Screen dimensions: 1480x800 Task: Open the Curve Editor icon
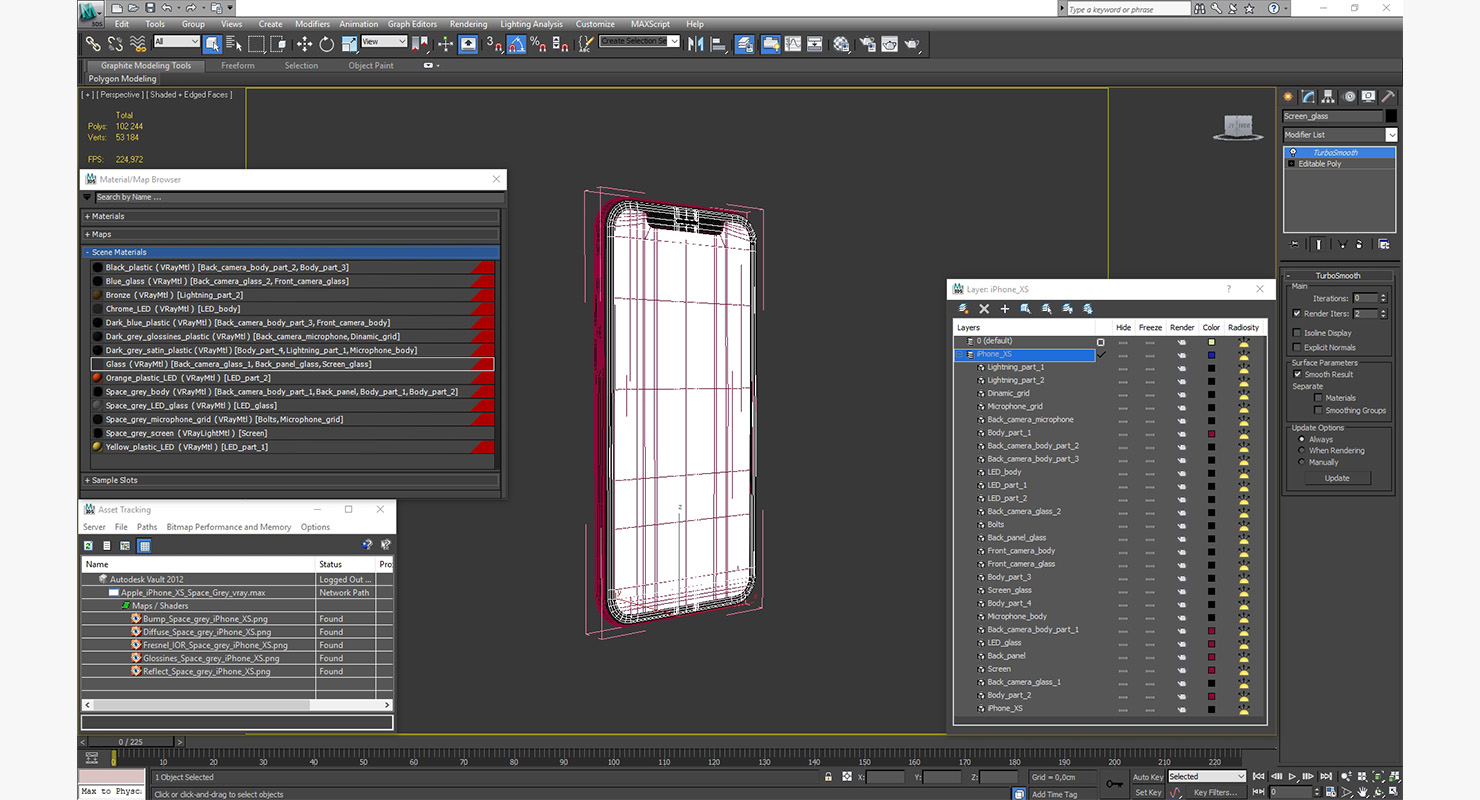[x=793, y=44]
